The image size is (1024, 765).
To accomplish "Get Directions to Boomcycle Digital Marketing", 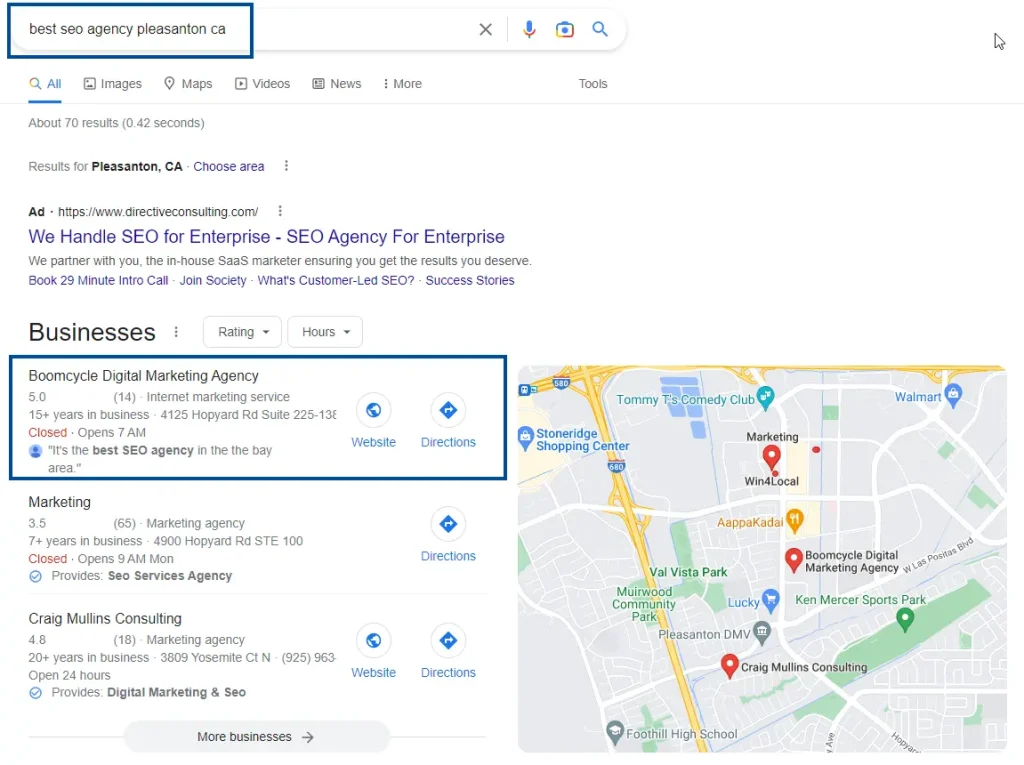I will pos(448,410).
